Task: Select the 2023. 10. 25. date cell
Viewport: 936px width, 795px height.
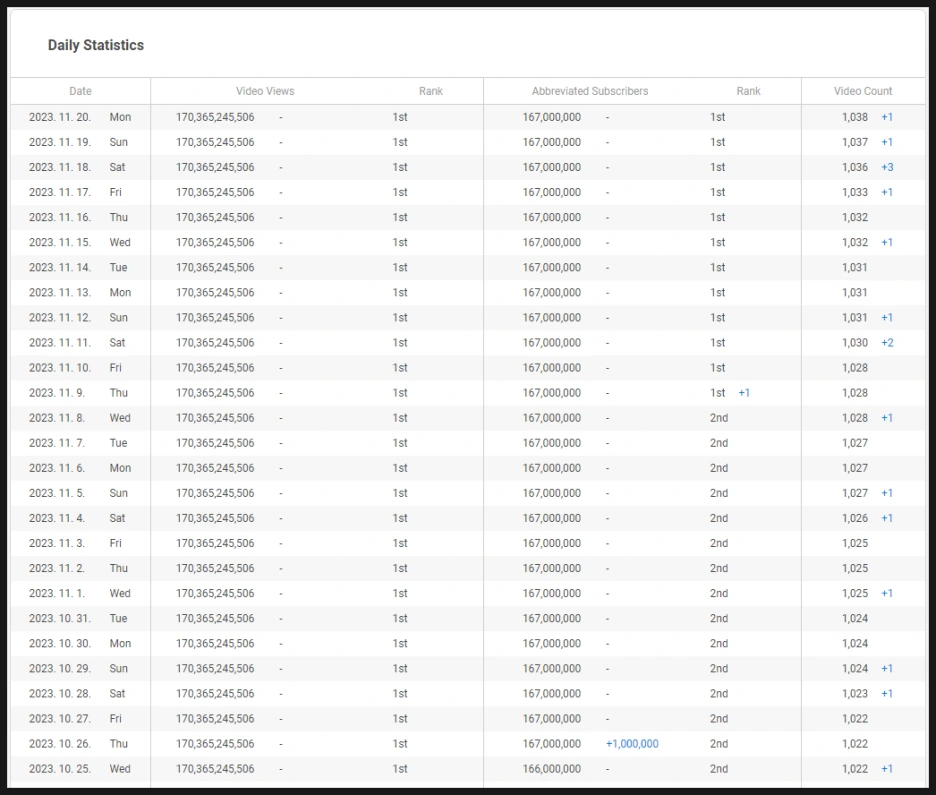Action: (x=60, y=769)
